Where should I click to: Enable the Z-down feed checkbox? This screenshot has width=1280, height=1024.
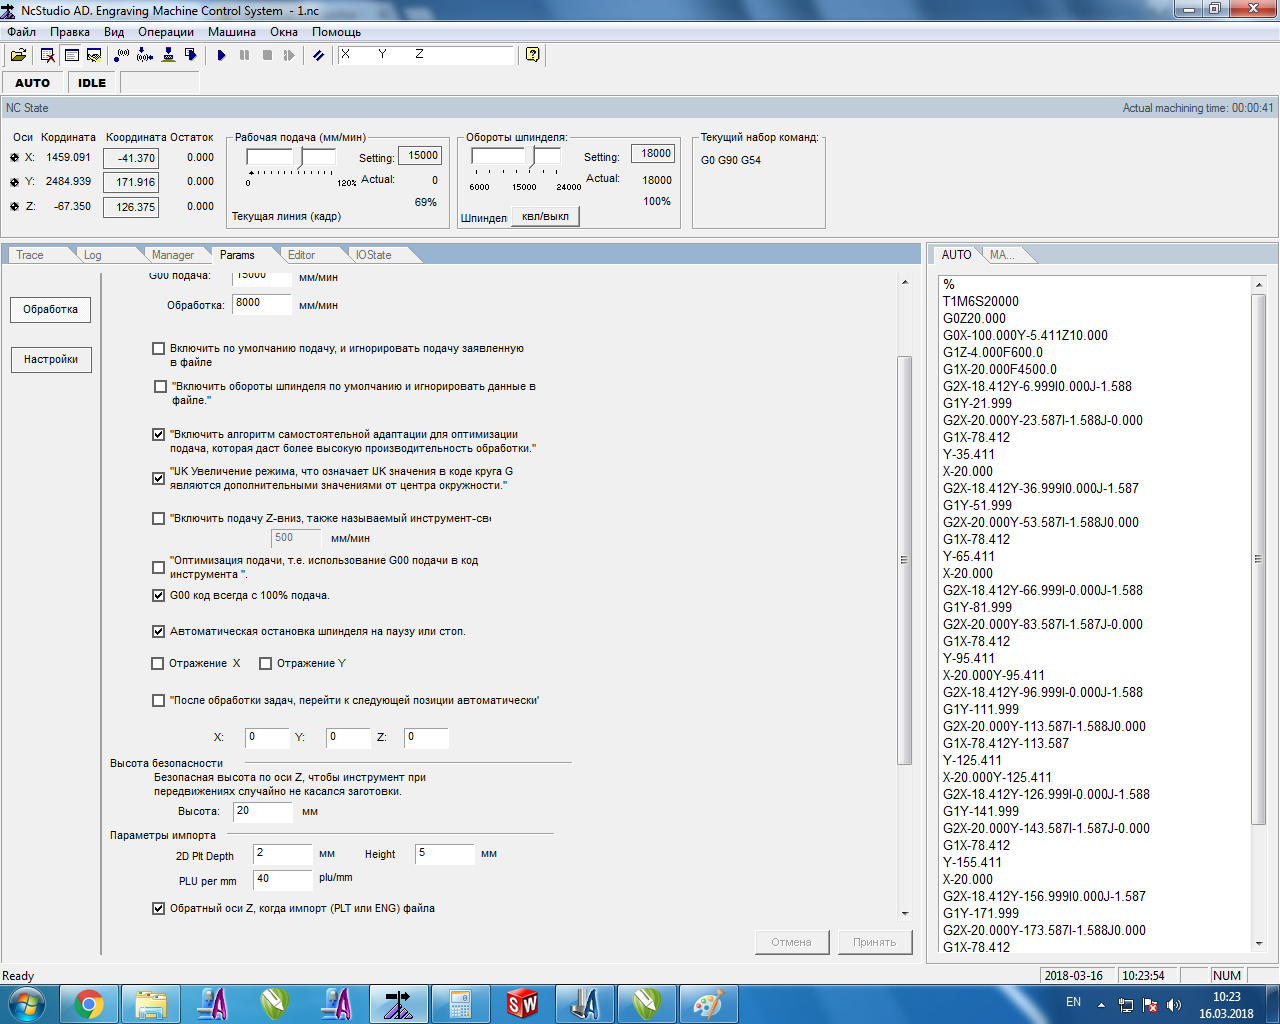[x=158, y=519]
